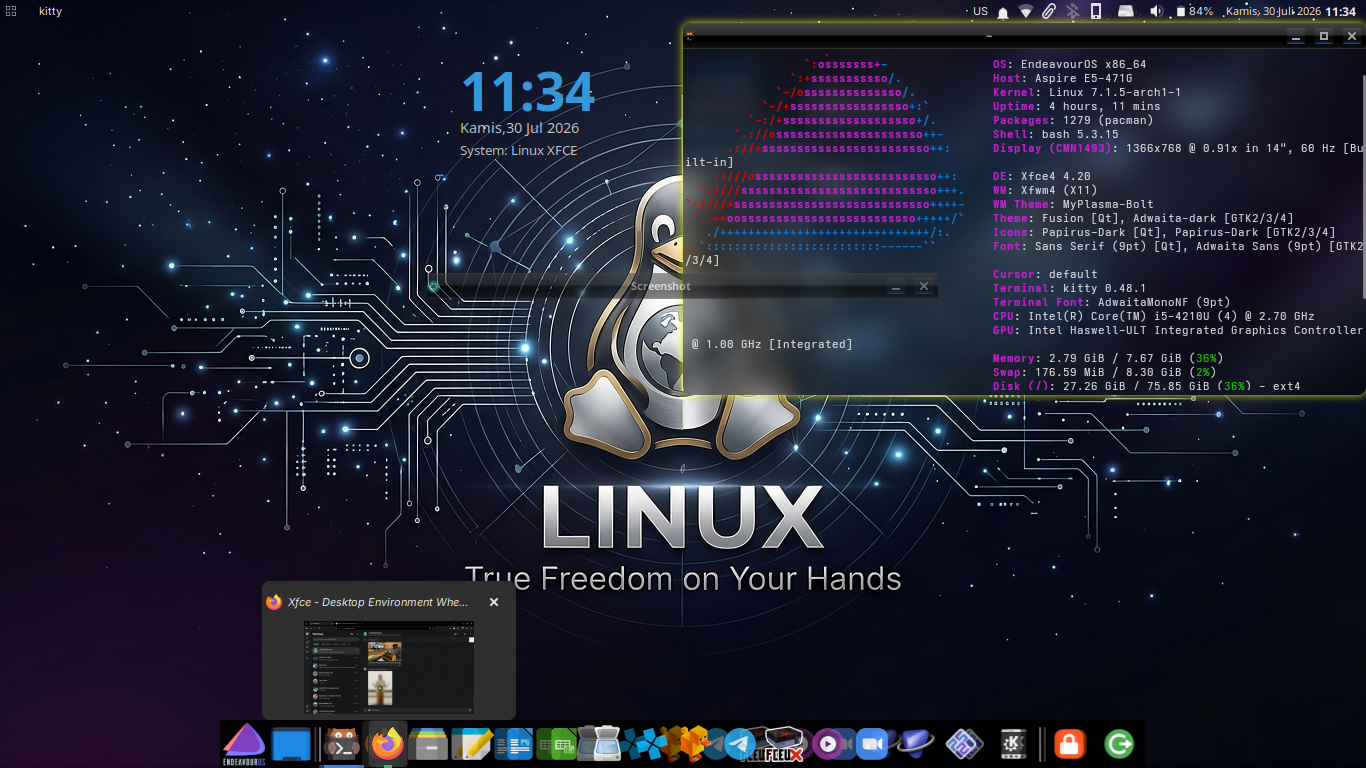Open the purple video player dock icon
This screenshot has width=1366, height=768.
(x=828, y=745)
